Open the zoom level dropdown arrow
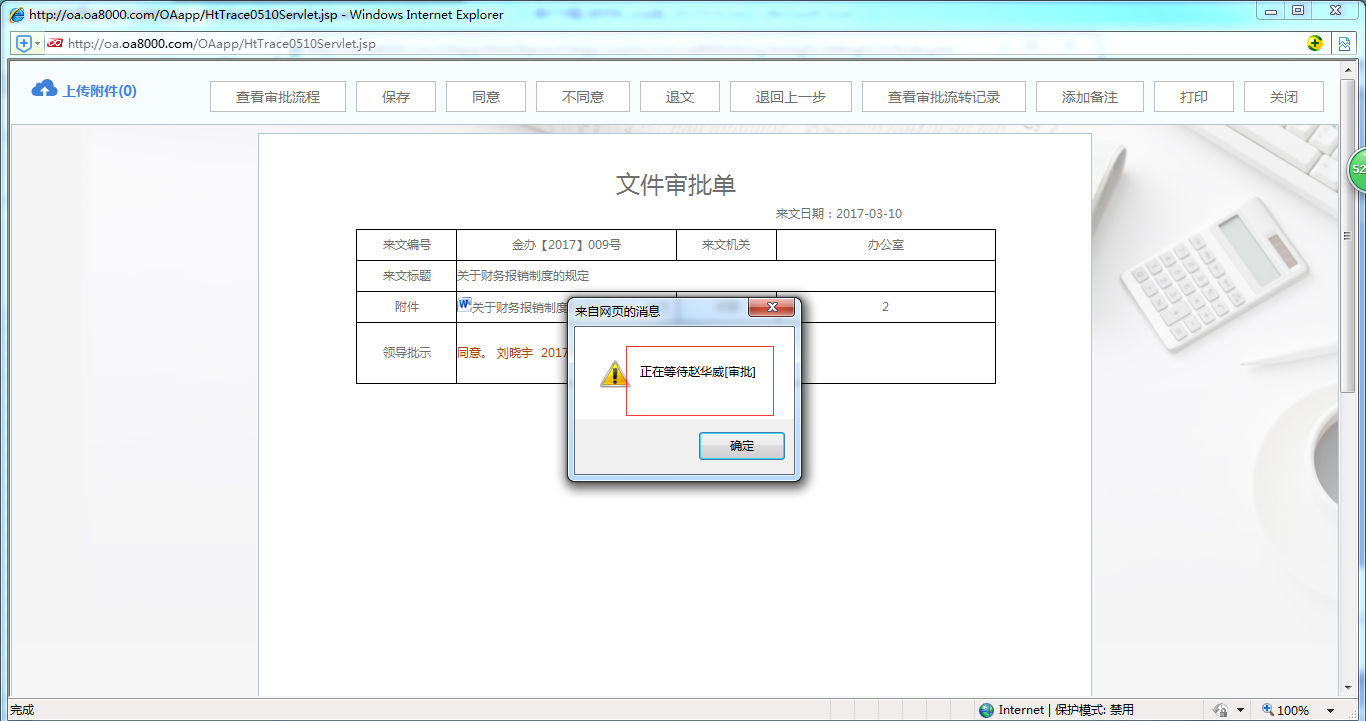The height and width of the screenshot is (721, 1366). tap(1330, 710)
